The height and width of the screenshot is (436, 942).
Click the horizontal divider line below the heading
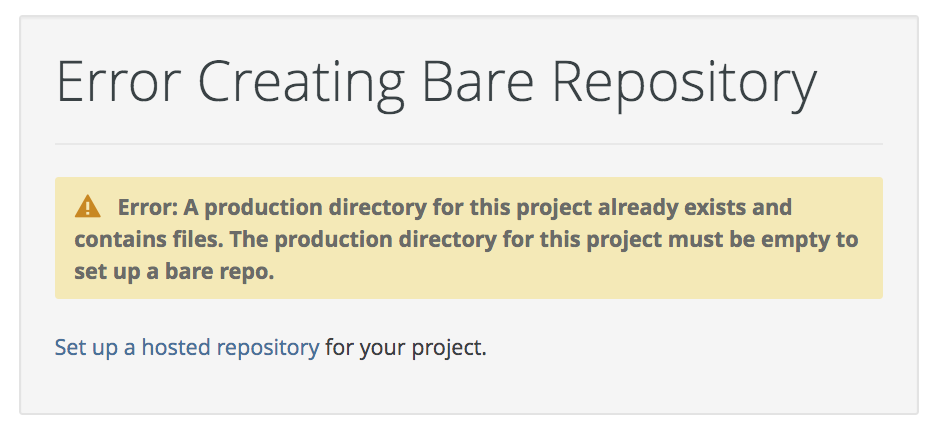469,144
